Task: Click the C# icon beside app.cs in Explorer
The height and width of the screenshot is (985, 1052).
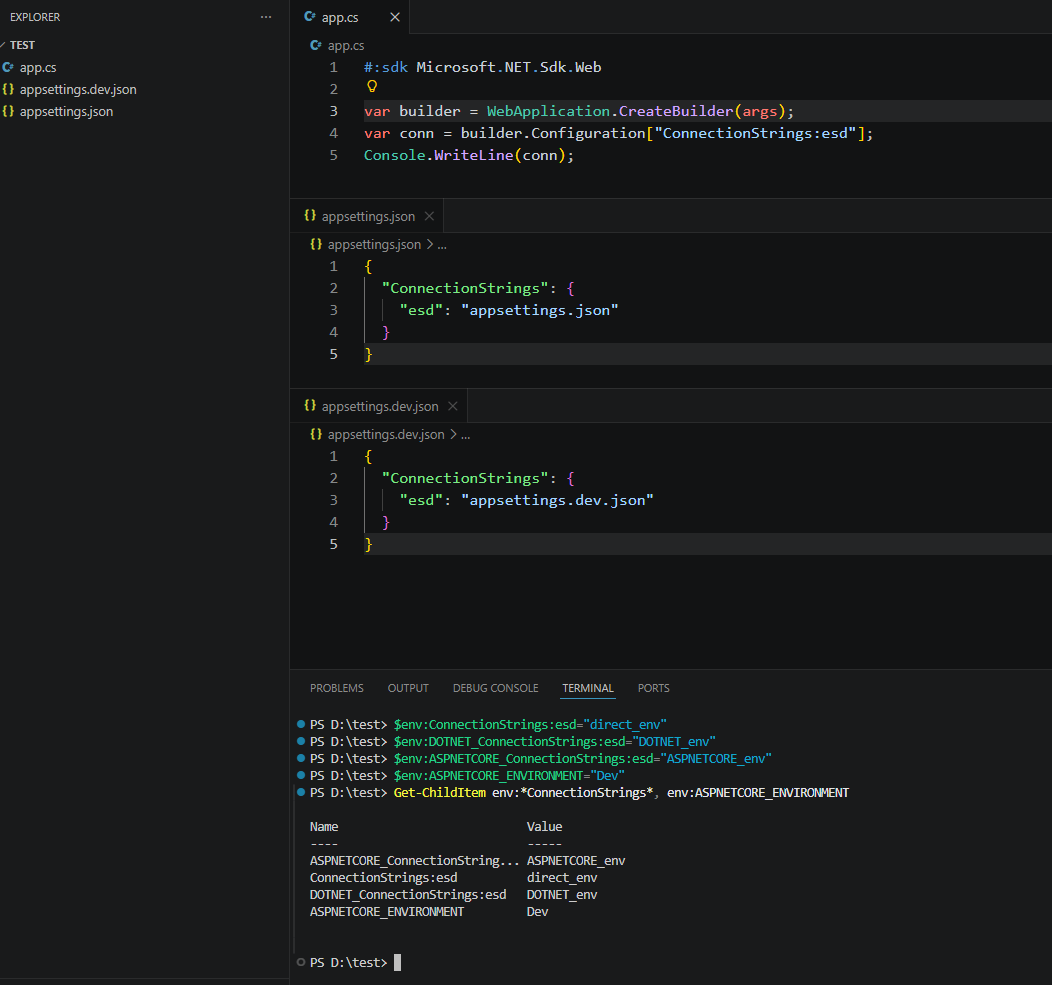Action: coord(8,67)
